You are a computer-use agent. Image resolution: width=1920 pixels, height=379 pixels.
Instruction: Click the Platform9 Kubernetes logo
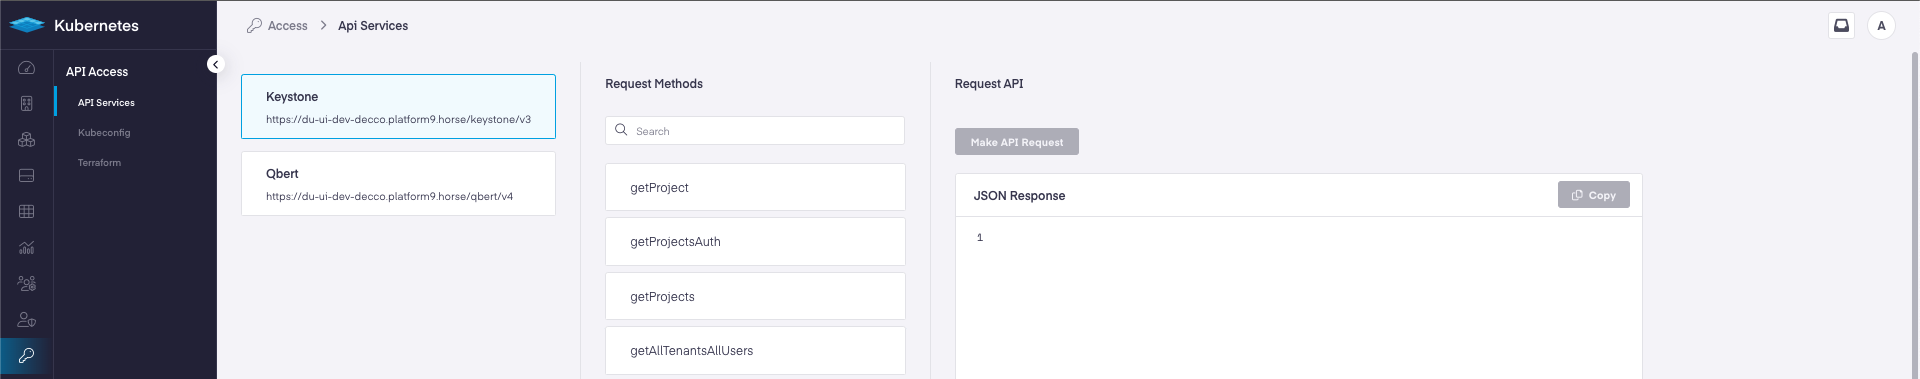coord(27,25)
